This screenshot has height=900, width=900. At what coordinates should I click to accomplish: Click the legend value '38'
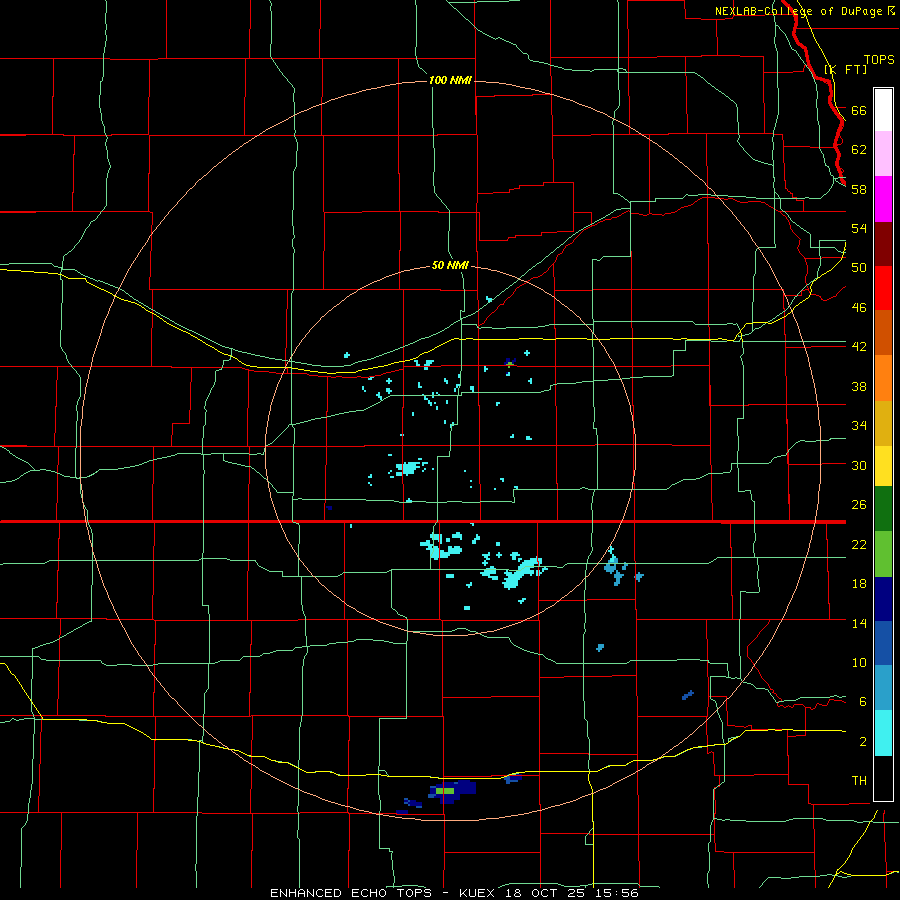(859, 386)
